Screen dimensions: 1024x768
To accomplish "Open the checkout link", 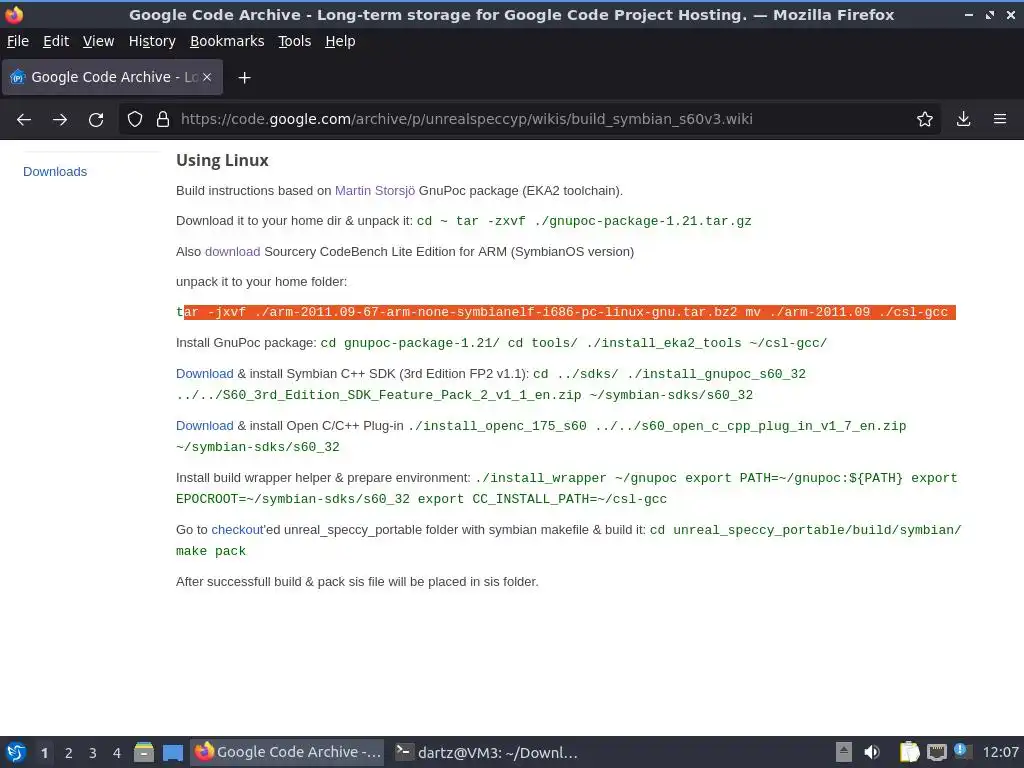I will click(x=237, y=530).
